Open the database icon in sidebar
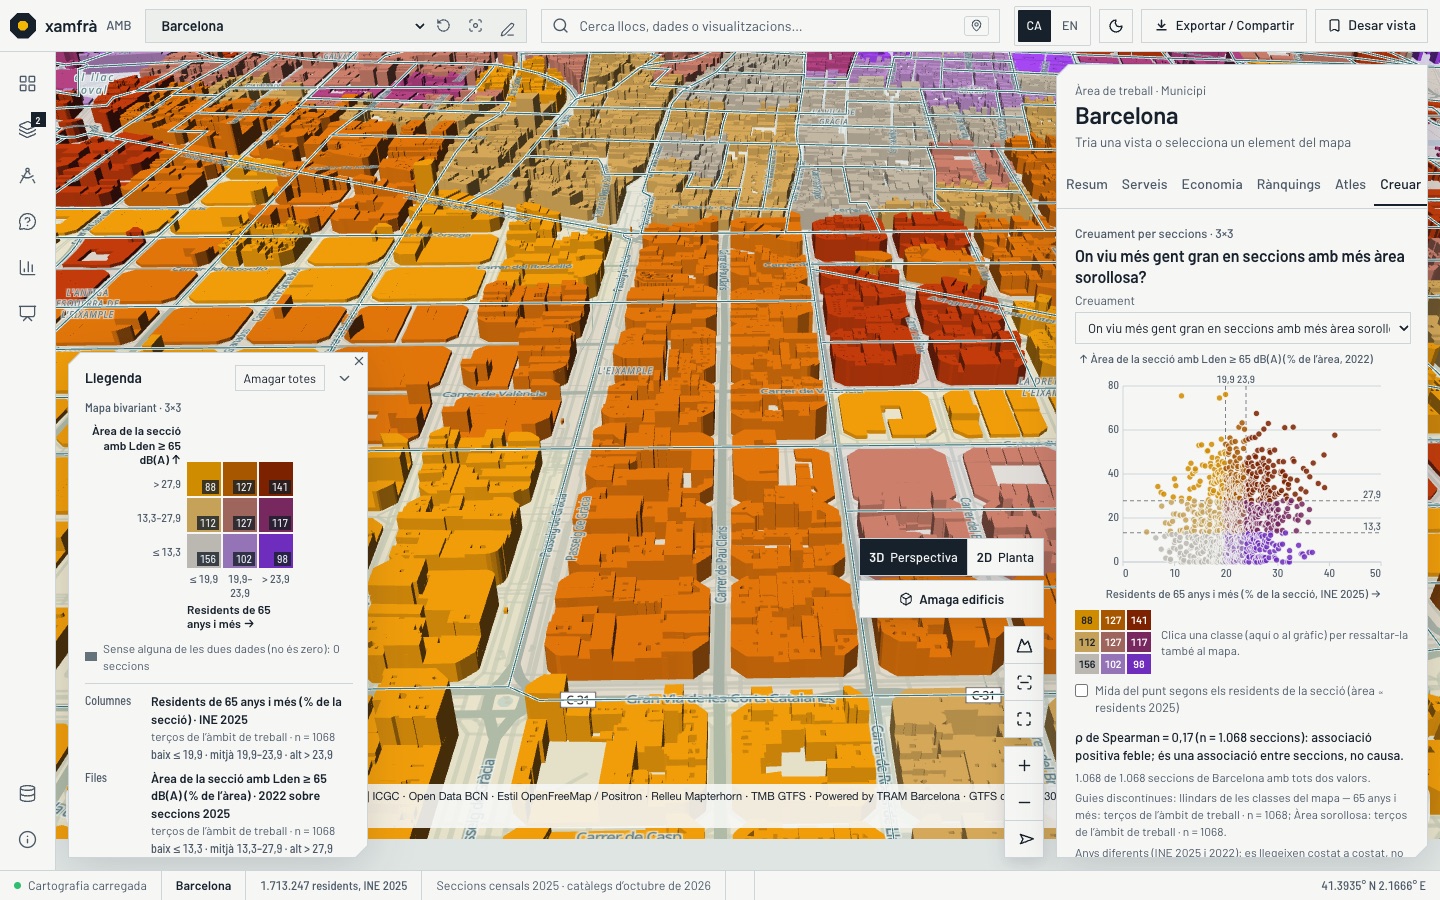Image resolution: width=1440 pixels, height=900 pixels. (27, 794)
